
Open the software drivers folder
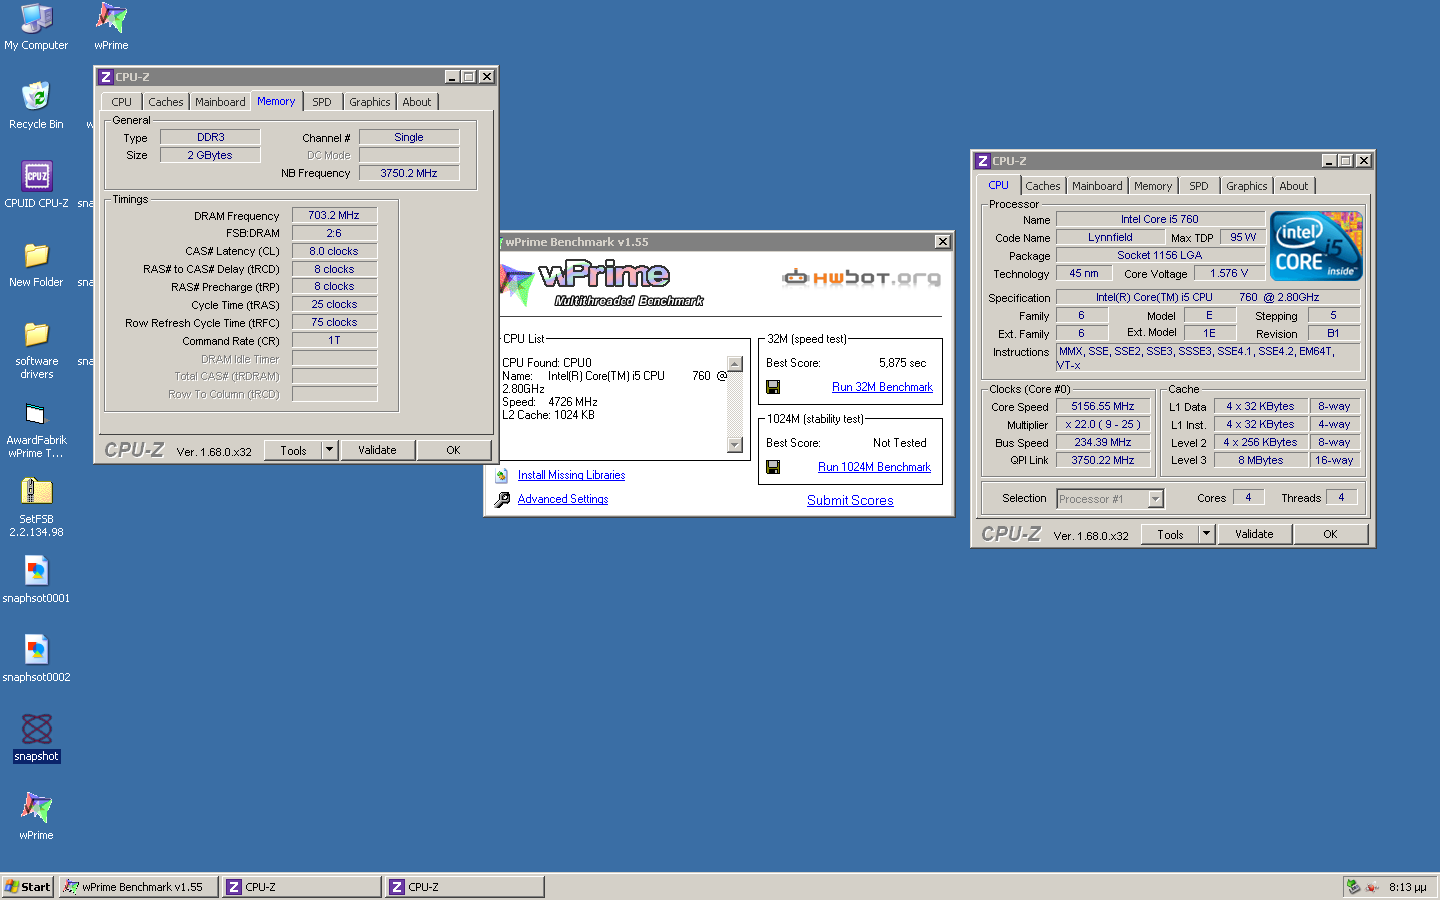(36, 349)
